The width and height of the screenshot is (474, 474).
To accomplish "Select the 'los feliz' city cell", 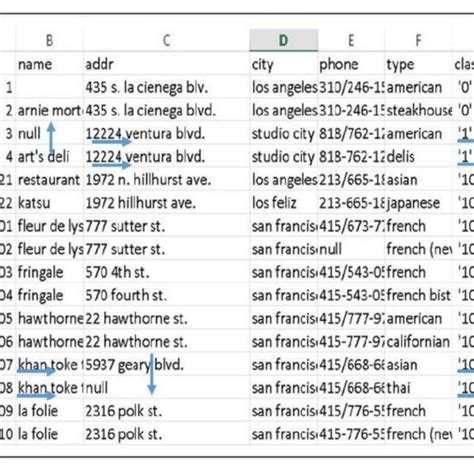I will tap(283, 203).
